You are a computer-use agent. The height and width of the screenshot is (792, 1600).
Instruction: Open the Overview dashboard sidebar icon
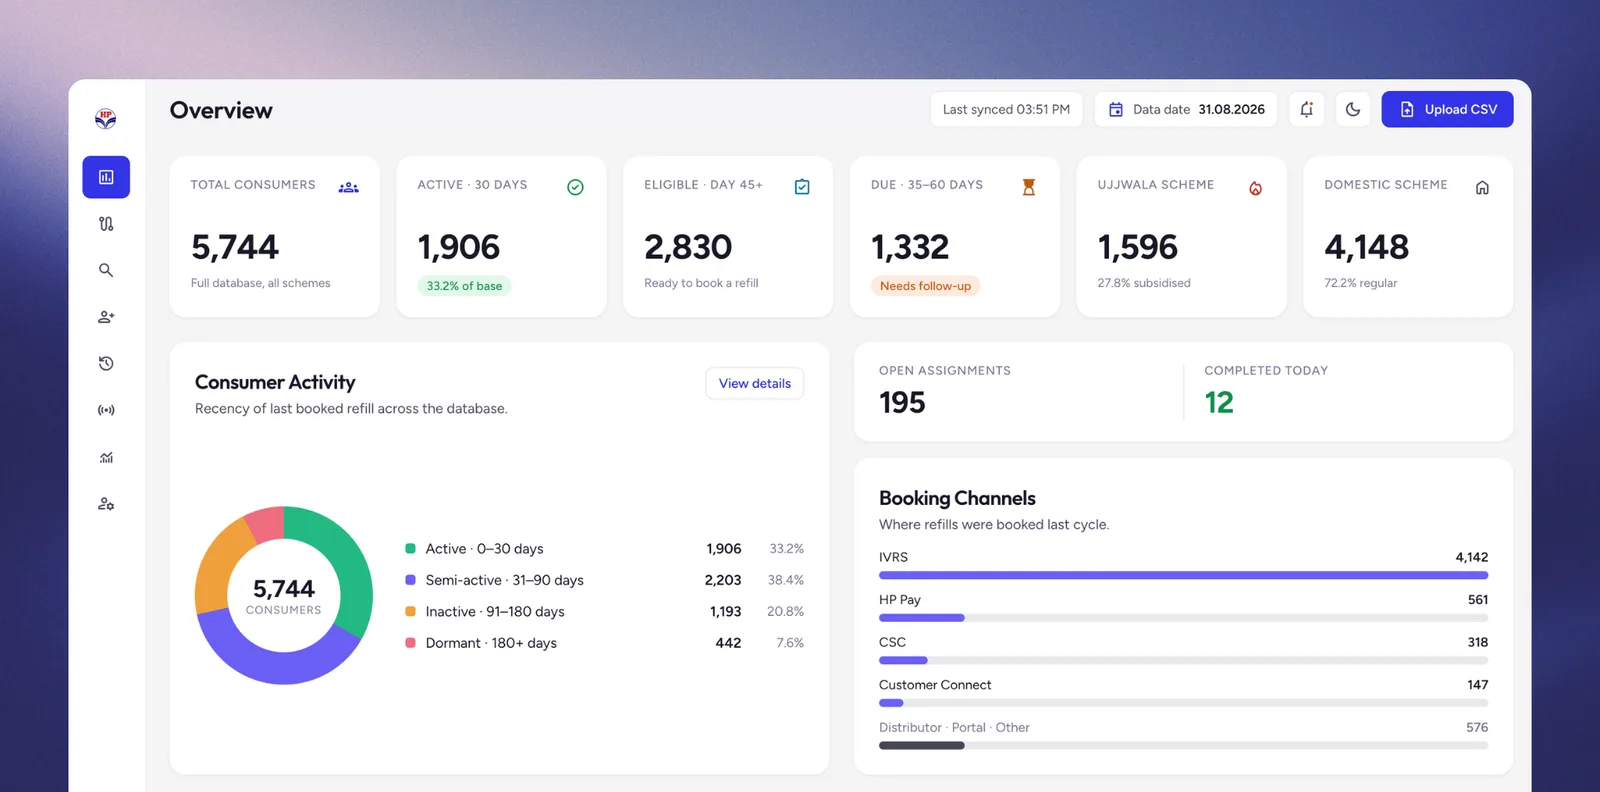click(106, 177)
